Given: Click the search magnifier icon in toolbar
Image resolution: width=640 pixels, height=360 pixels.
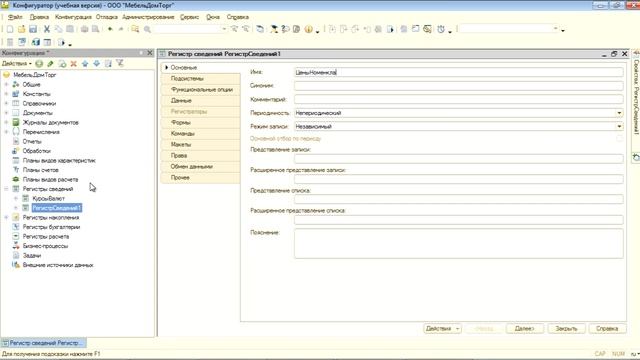Looking at the screenshot, I should 147,29.
